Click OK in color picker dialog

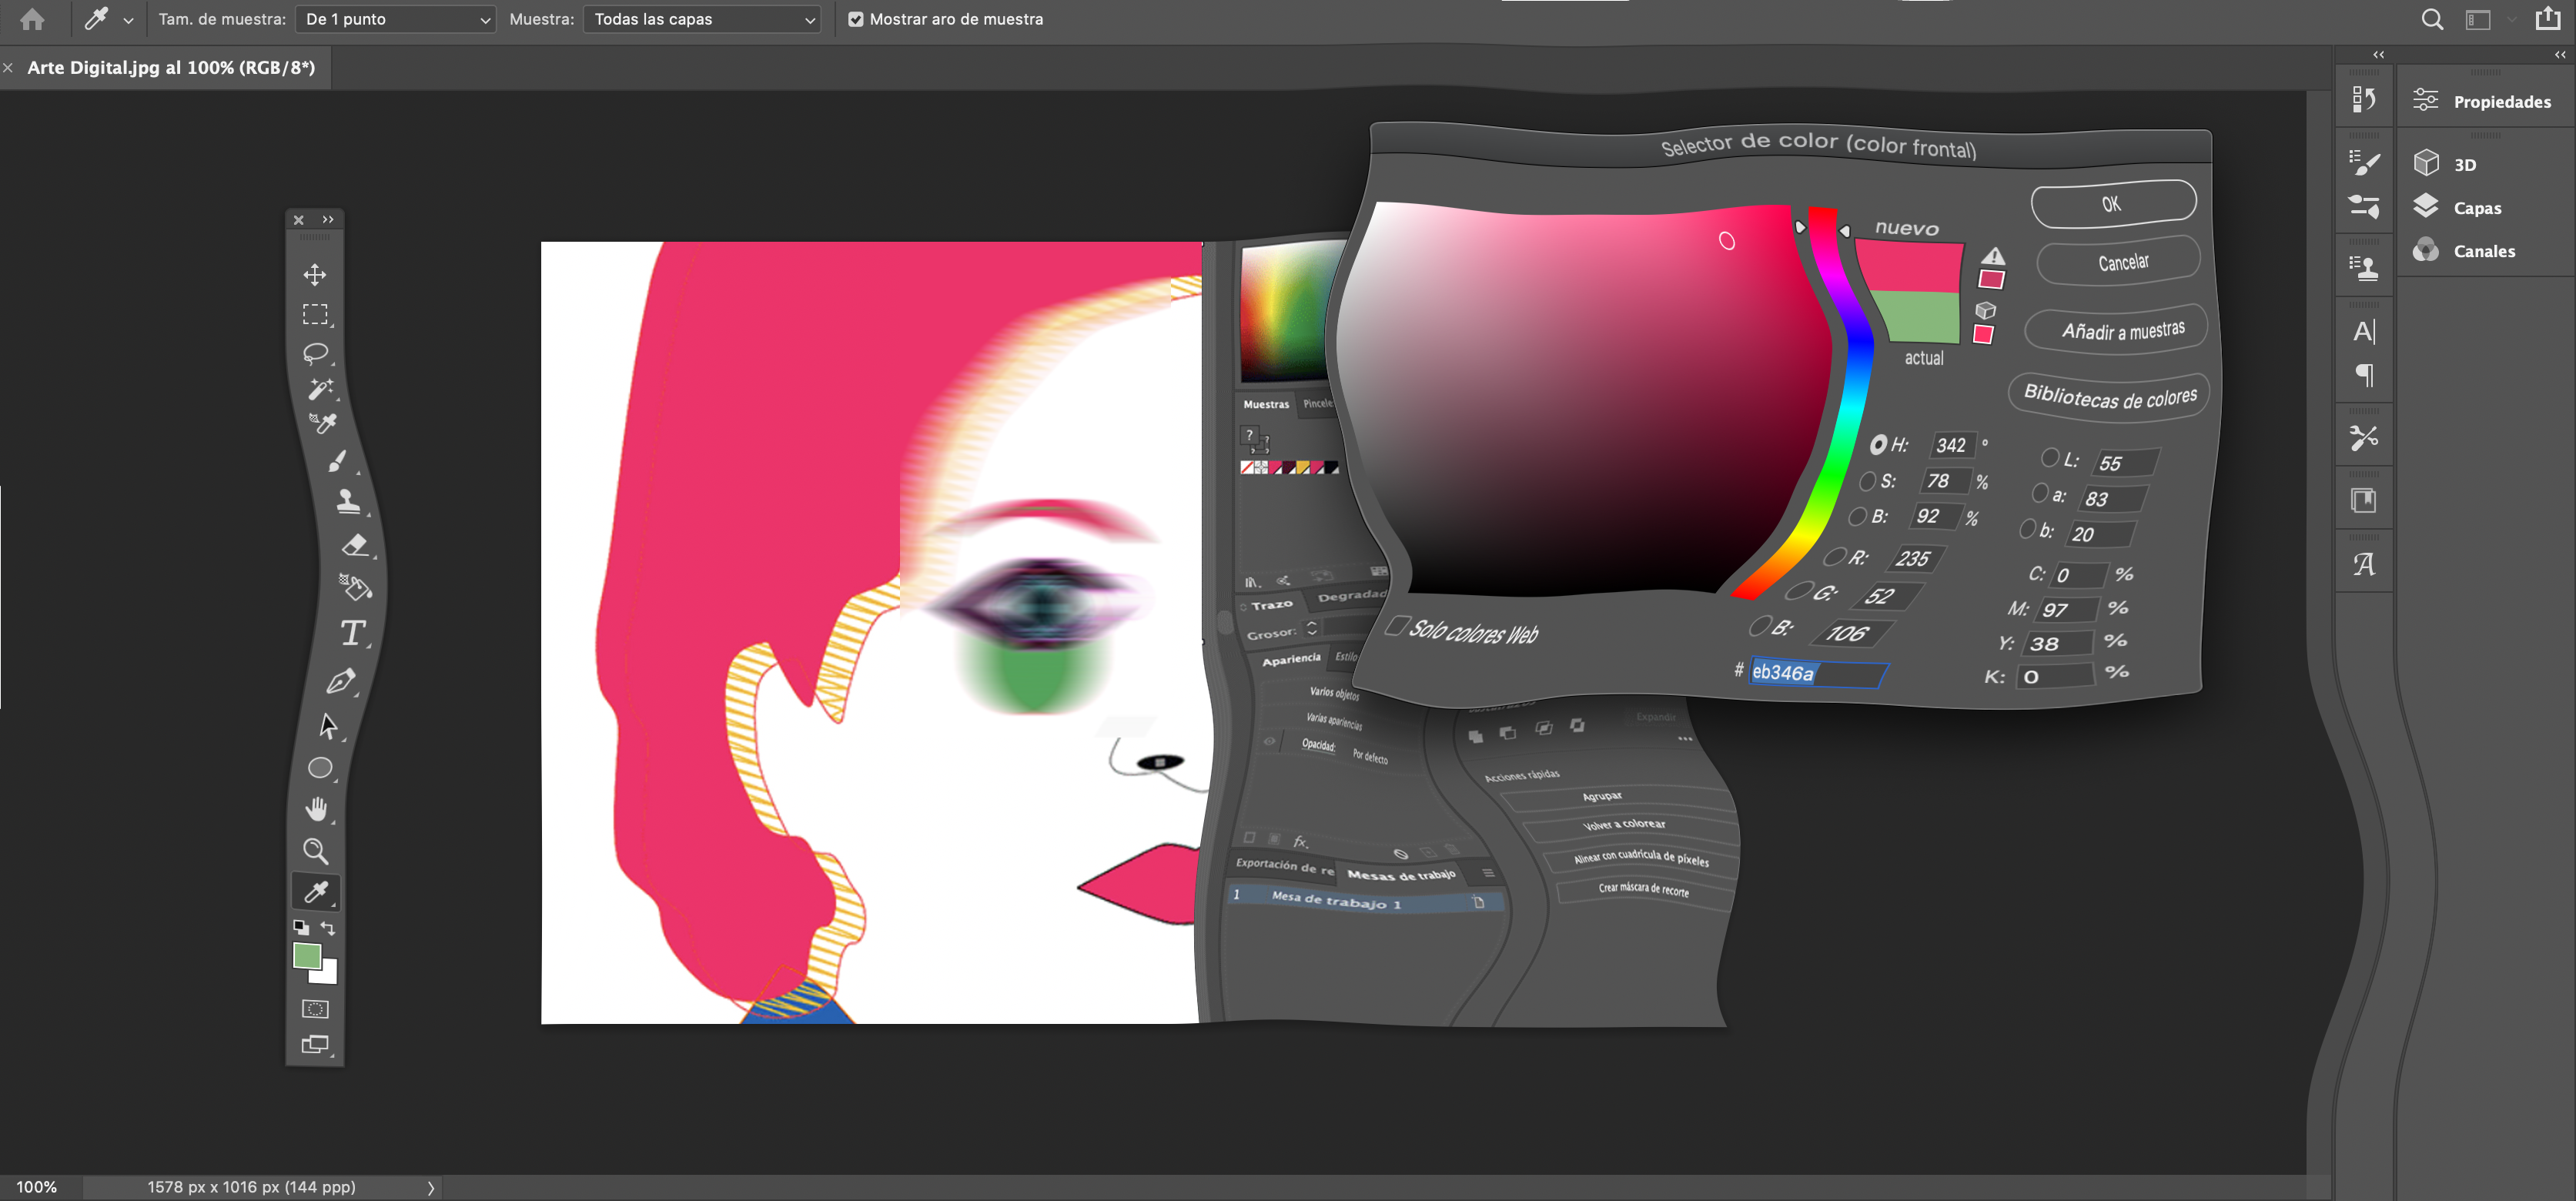coord(2112,203)
